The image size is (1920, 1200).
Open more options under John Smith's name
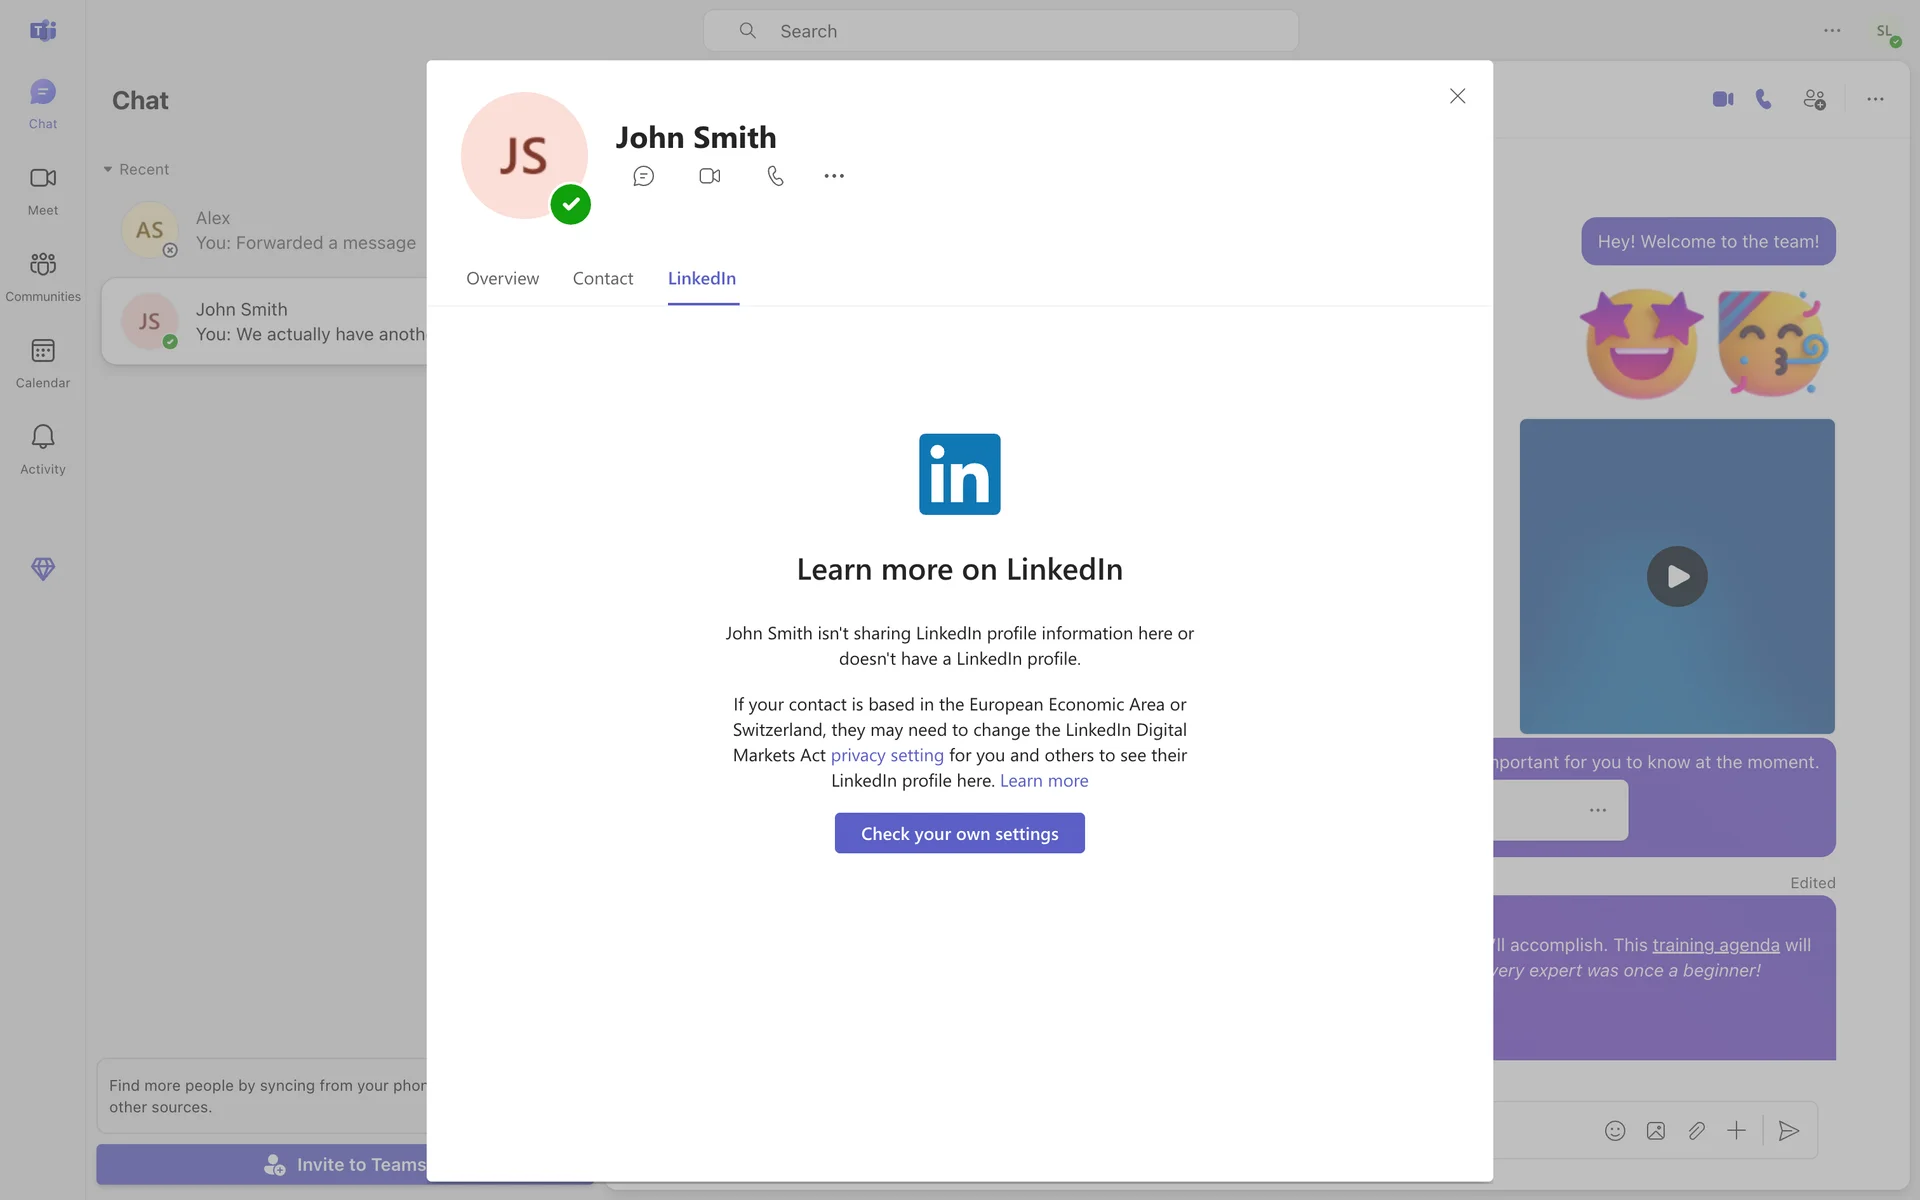click(834, 176)
